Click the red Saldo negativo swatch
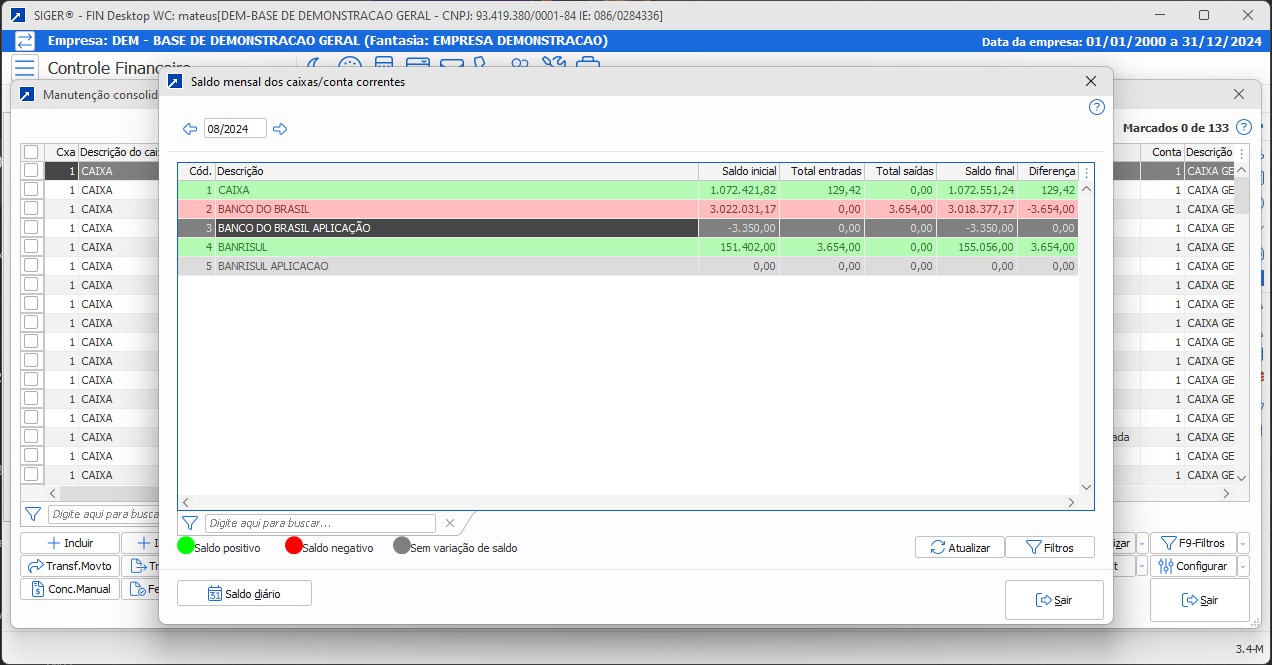The image size is (1272, 665). click(x=293, y=546)
